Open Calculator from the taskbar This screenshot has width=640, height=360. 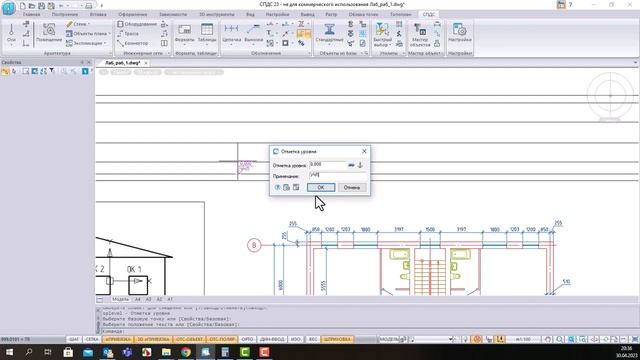tap(225, 352)
